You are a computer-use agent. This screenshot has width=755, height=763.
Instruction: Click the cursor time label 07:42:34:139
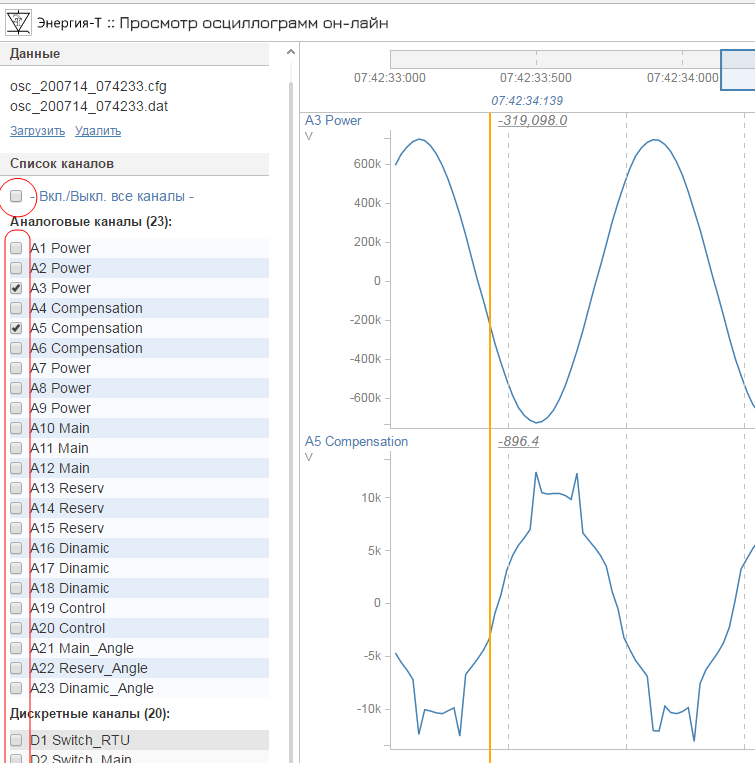click(x=527, y=101)
